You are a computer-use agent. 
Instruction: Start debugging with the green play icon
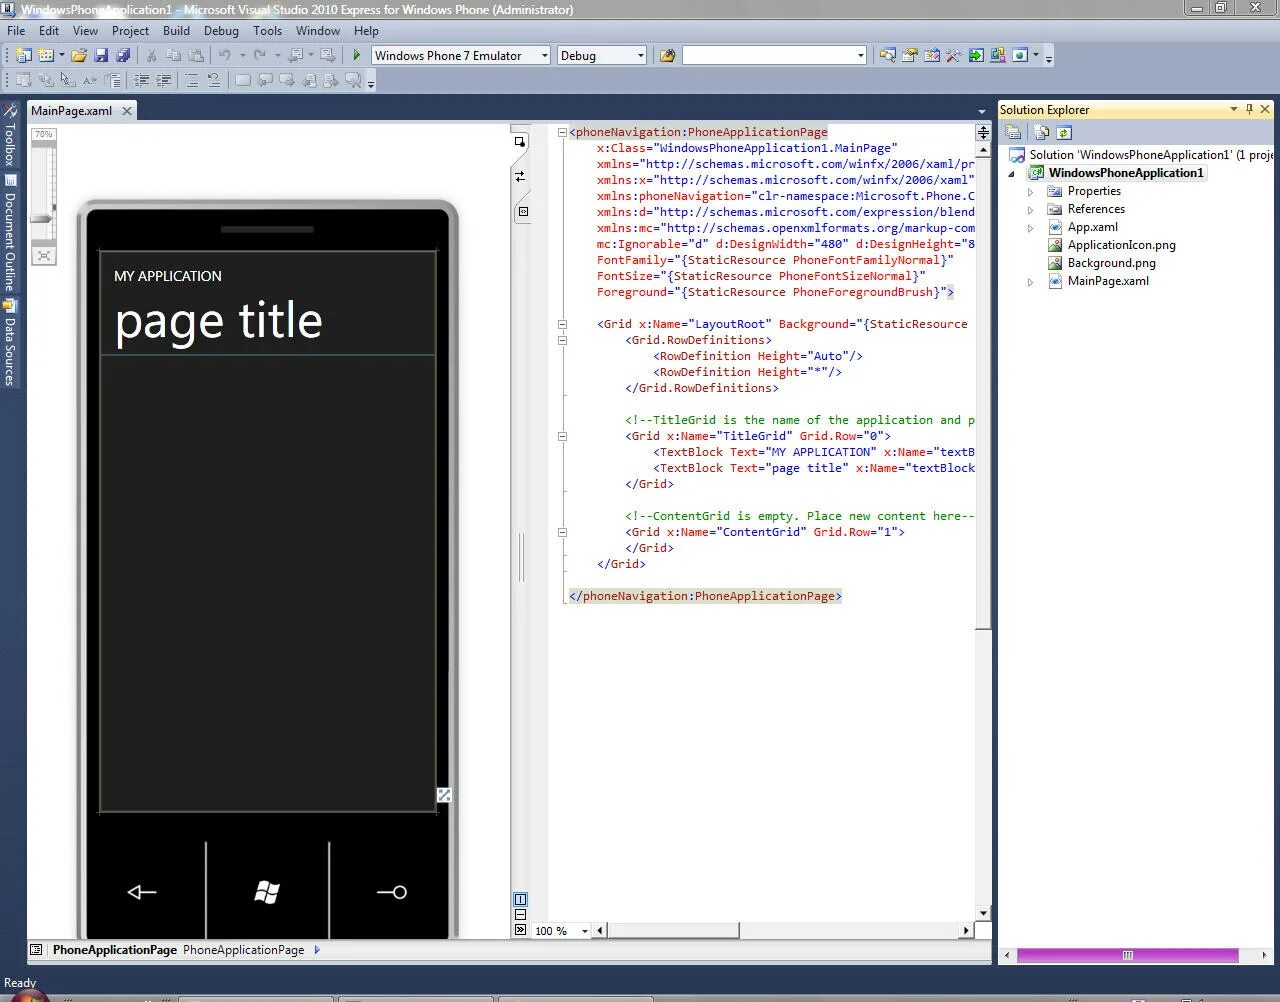click(356, 56)
